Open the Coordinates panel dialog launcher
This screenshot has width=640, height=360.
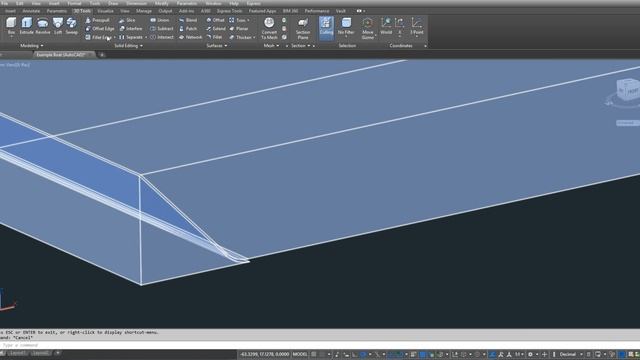click(425, 46)
